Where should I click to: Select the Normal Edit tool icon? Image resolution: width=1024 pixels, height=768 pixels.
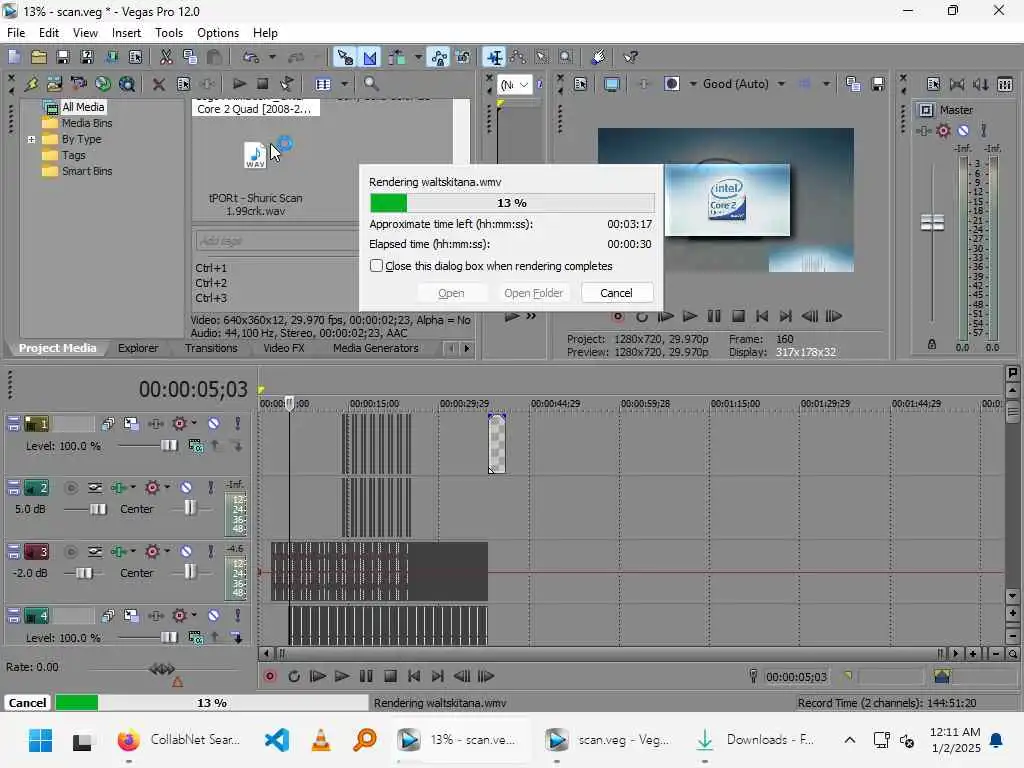(x=494, y=57)
